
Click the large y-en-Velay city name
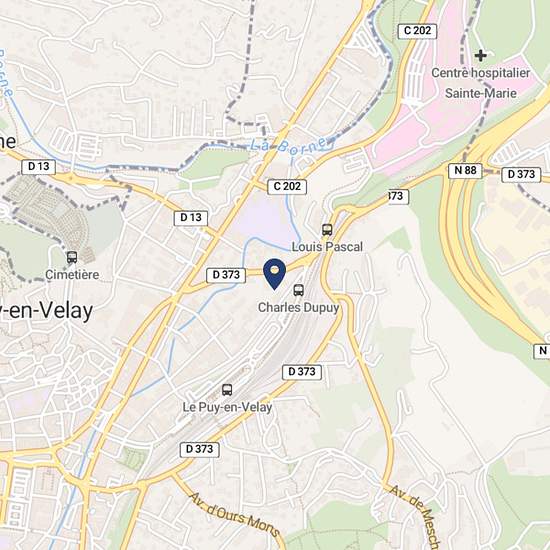coord(46,311)
